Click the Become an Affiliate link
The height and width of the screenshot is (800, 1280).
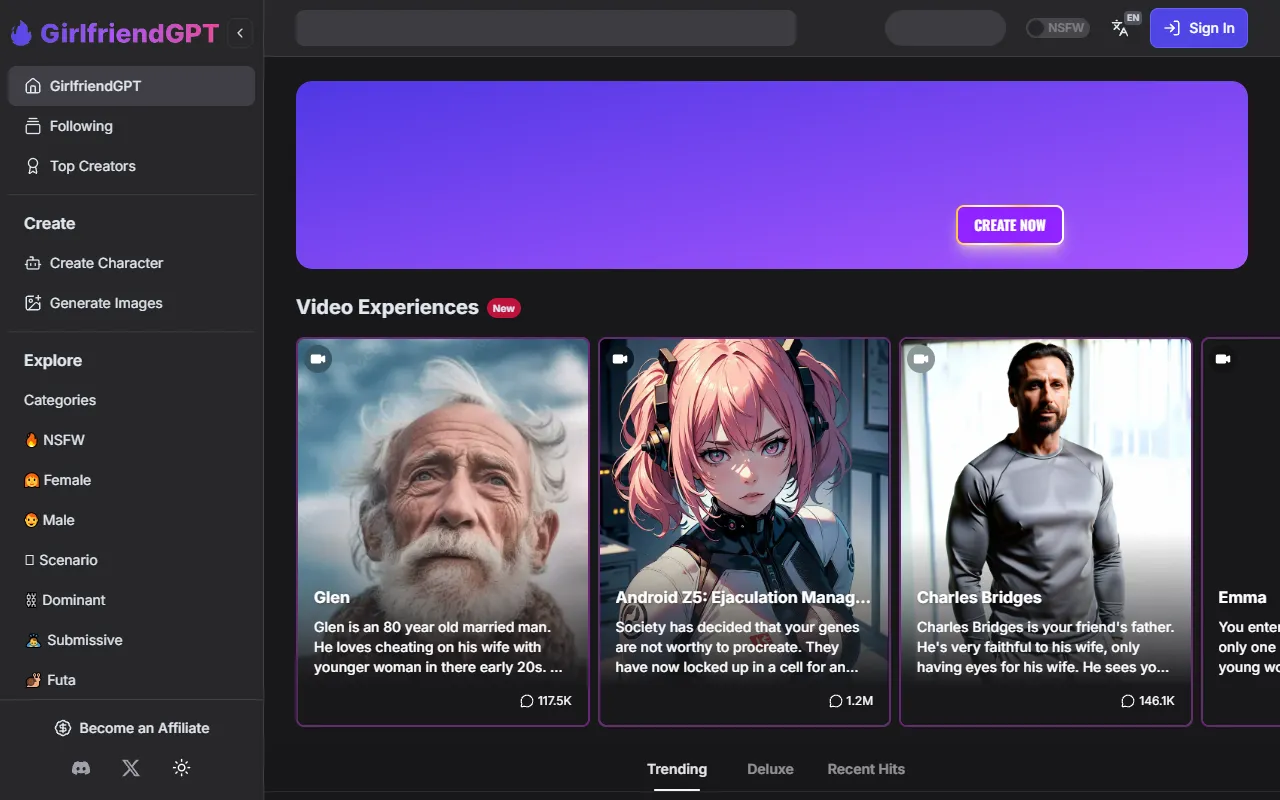point(132,728)
